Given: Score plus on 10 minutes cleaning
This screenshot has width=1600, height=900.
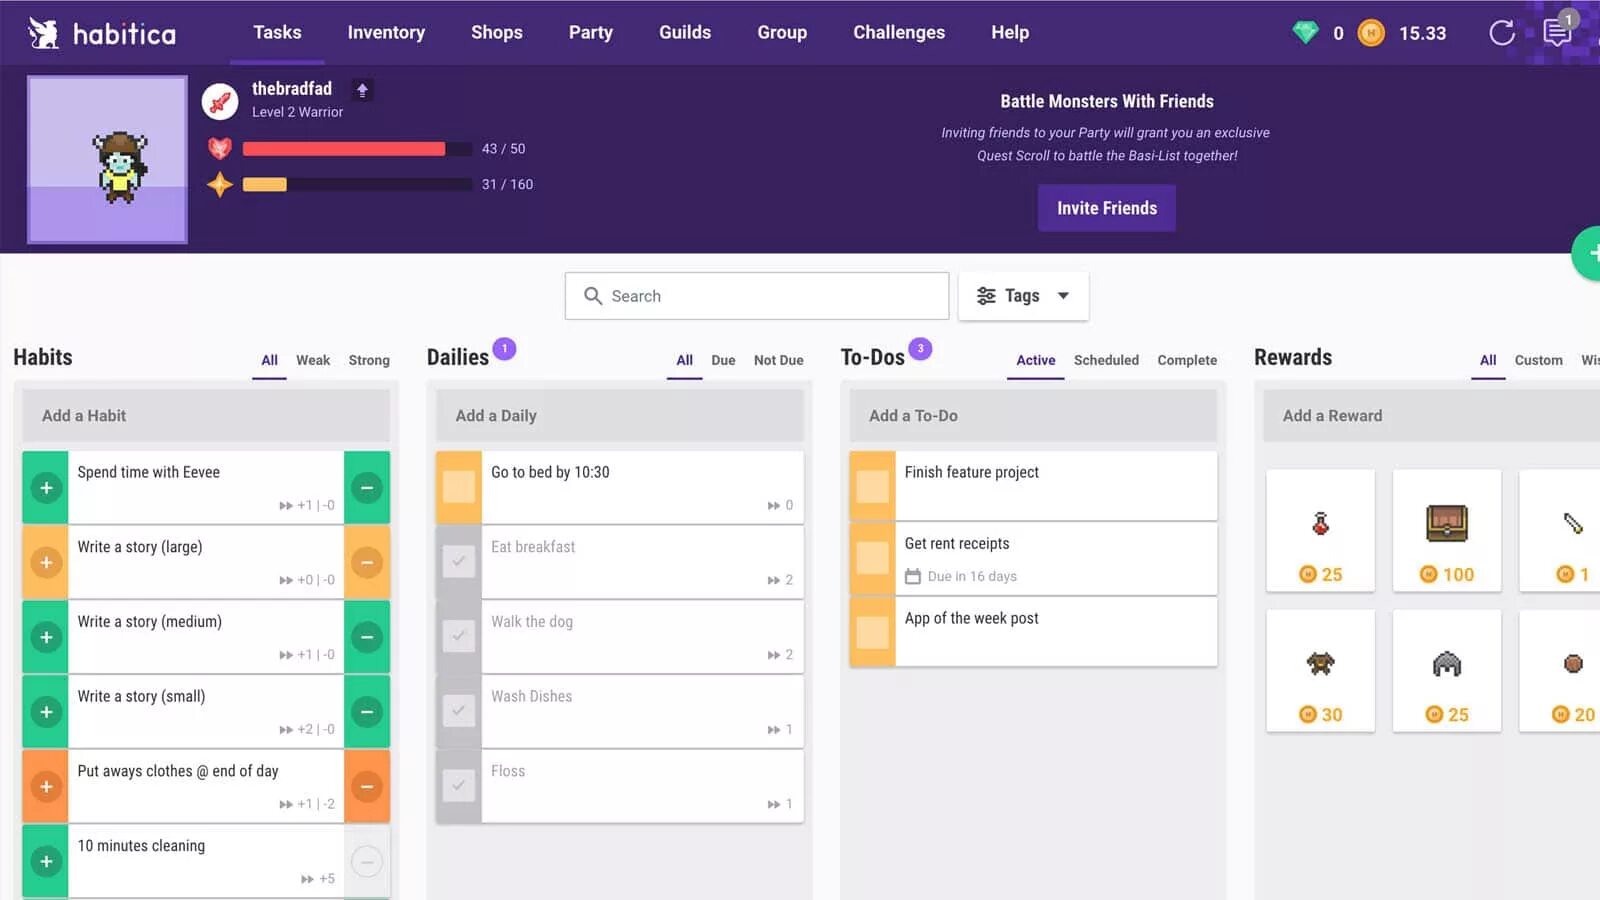Looking at the screenshot, I should pyautogui.click(x=46, y=861).
